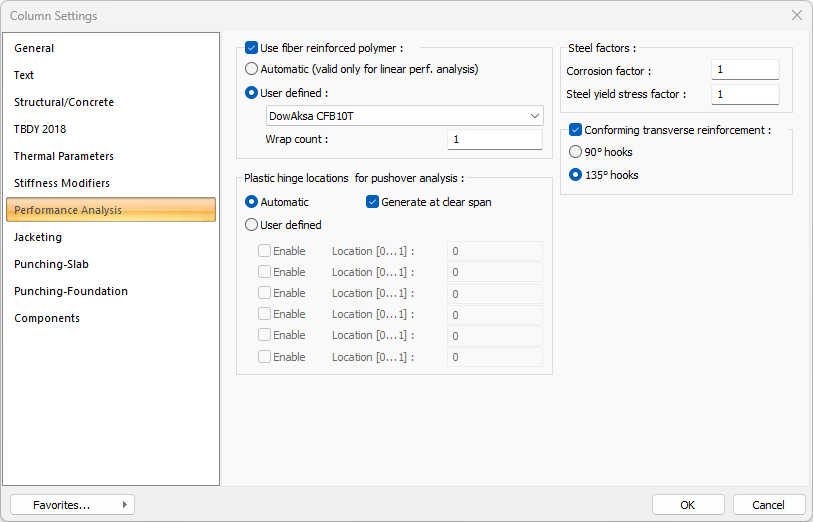Select Automatic fiber reinforced polymer option
Image resolution: width=813 pixels, height=522 pixels.
point(252,69)
